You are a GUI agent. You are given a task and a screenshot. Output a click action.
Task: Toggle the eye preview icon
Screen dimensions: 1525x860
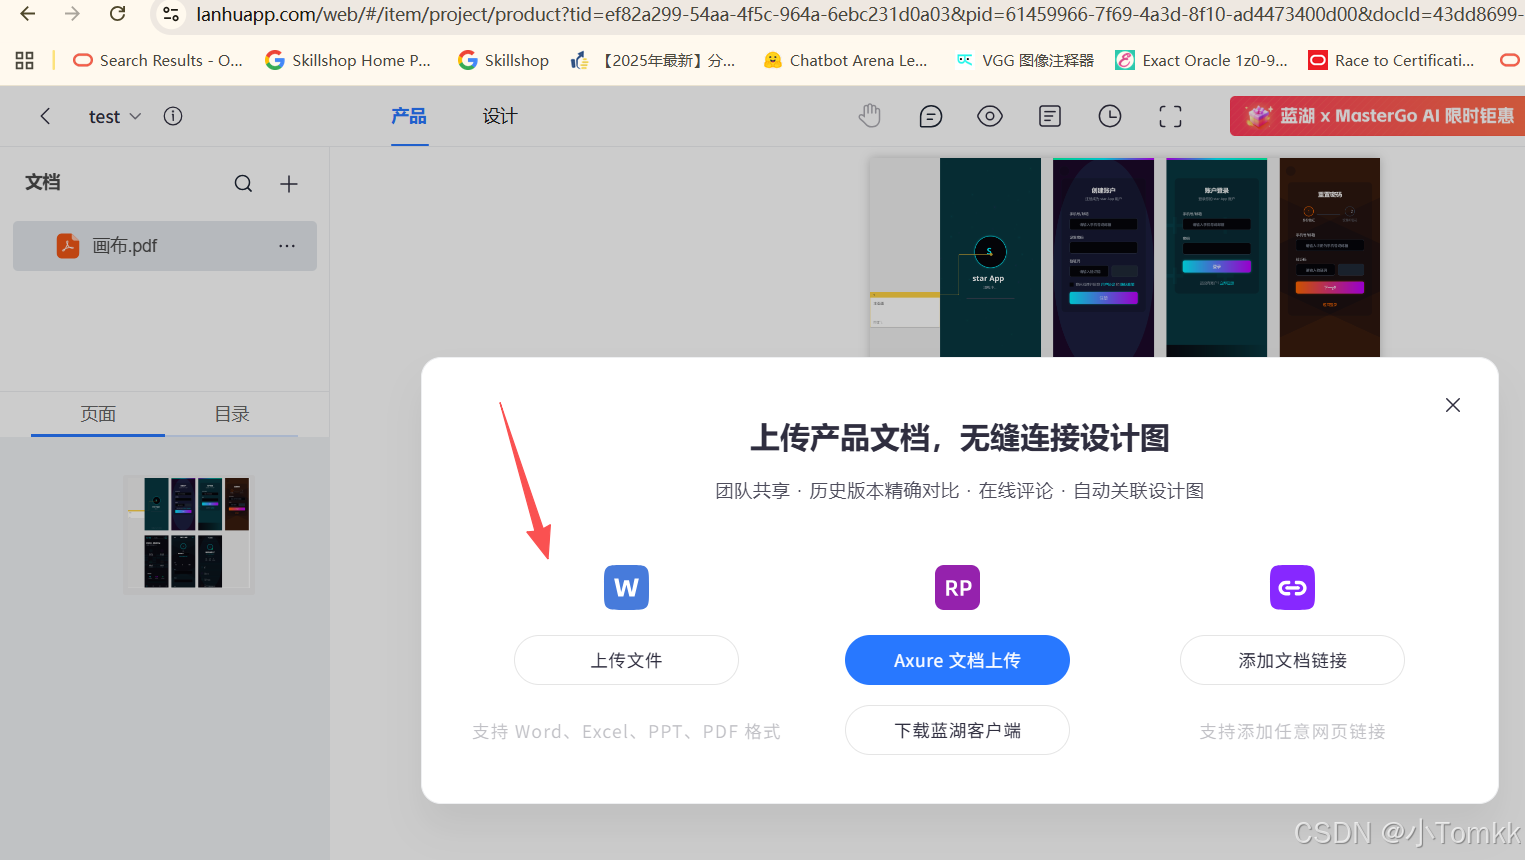pos(990,116)
